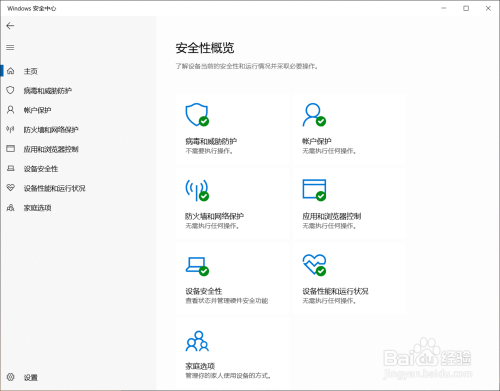Click the 病毒和威胁防护 tile title

[211, 141]
